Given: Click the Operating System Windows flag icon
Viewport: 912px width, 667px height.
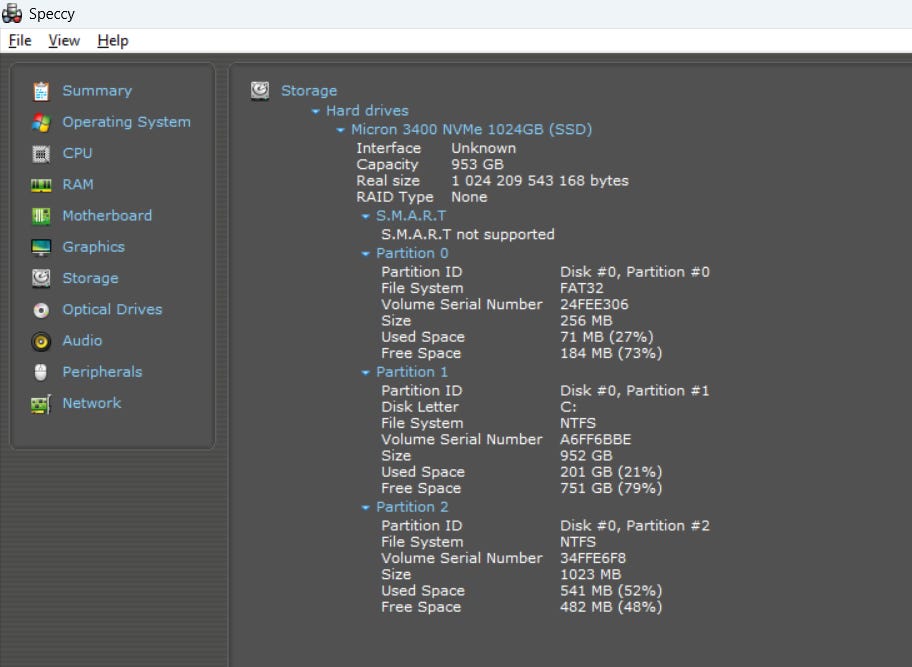Looking at the screenshot, I should [x=41, y=122].
